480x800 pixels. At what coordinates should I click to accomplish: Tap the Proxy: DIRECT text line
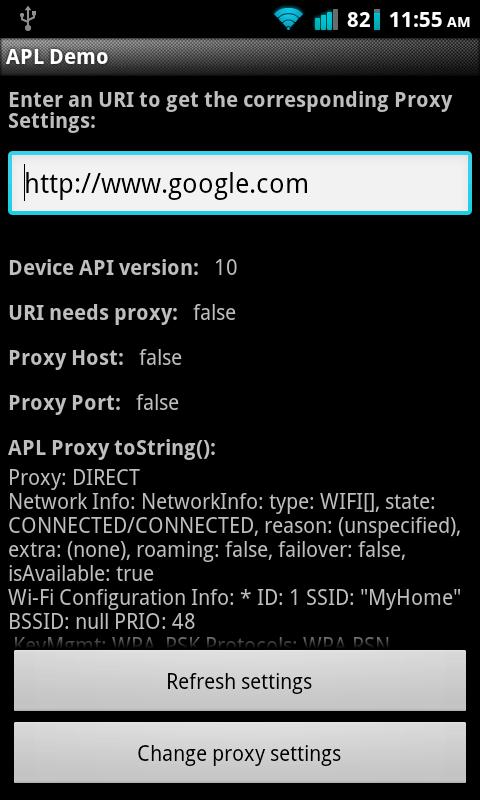tap(74, 478)
